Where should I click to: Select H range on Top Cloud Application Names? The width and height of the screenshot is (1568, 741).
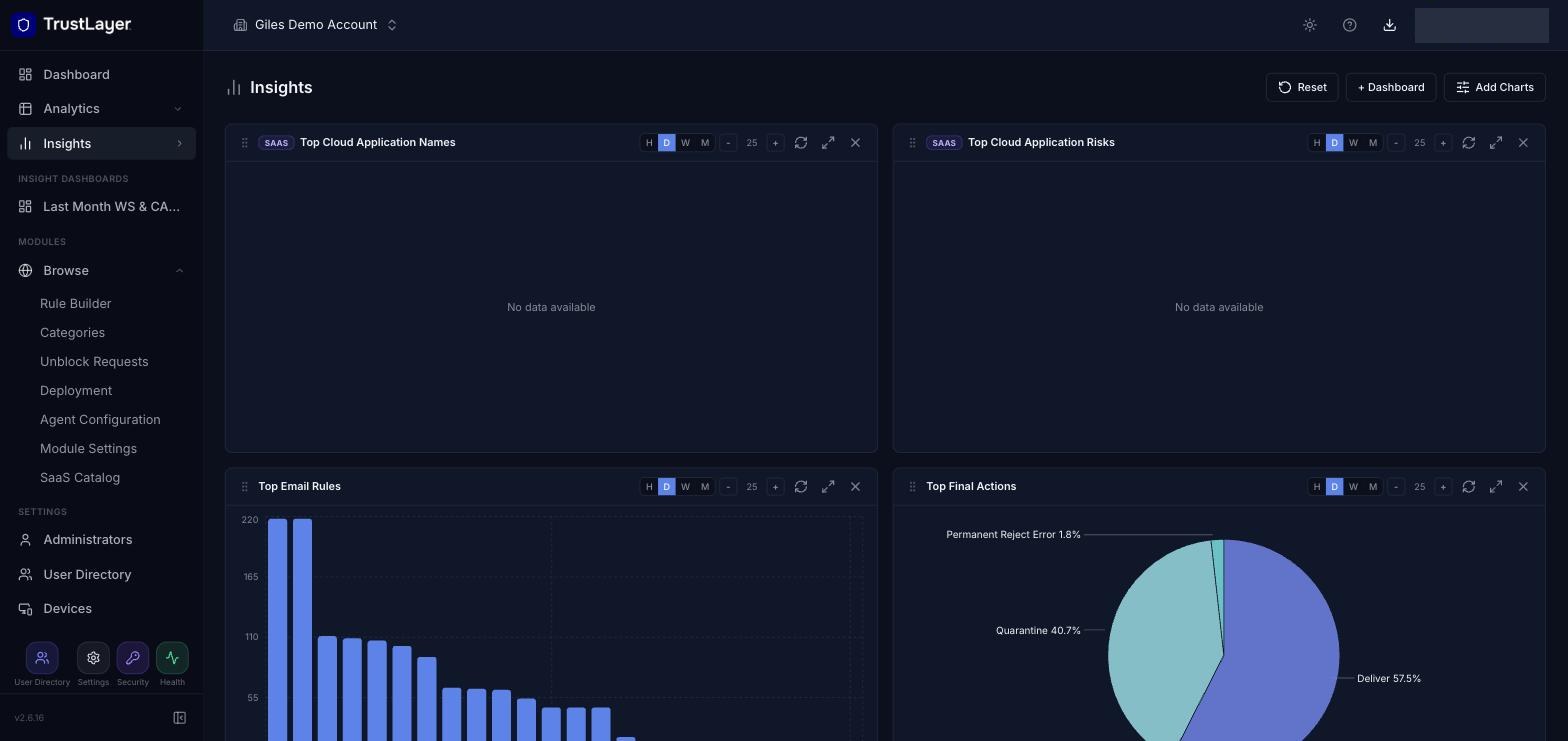click(649, 143)
